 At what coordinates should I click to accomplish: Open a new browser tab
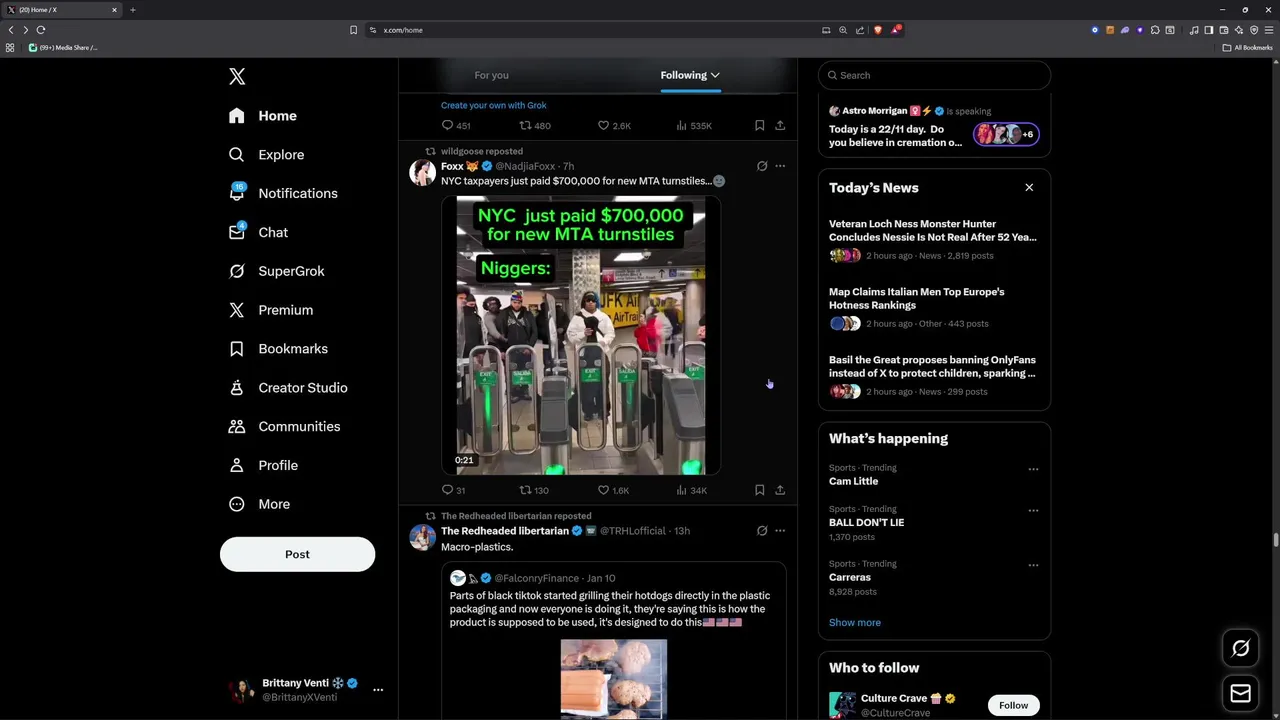point(132,10)
